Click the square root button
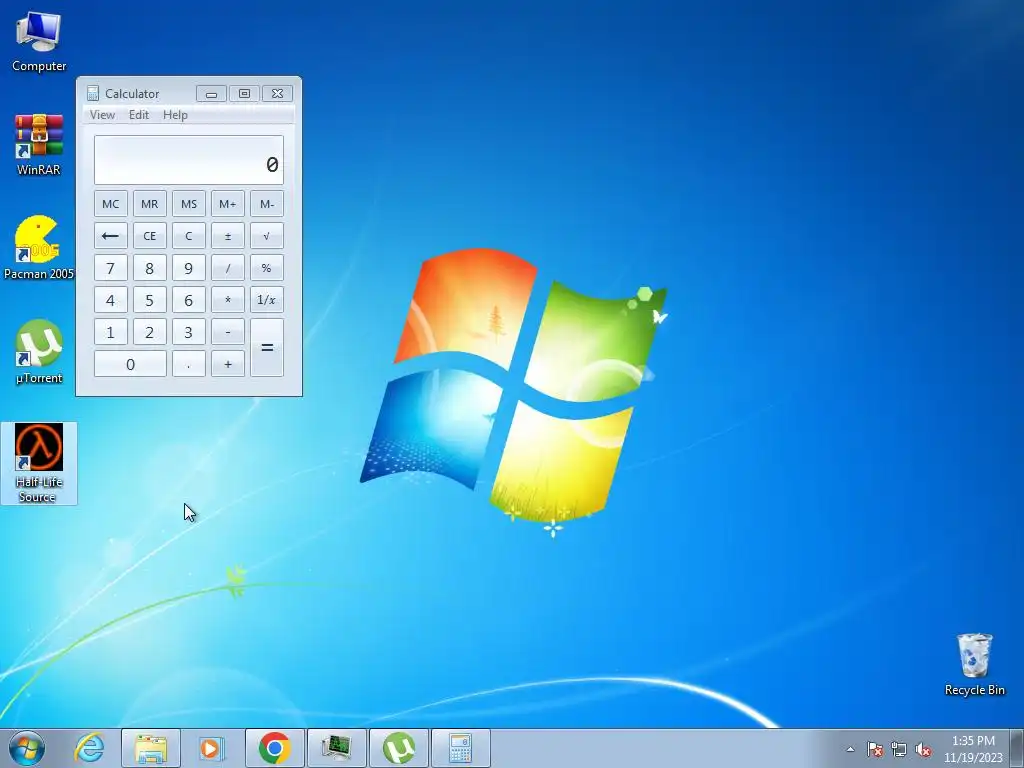Image resolution: width=1024 pixels, height=768 pixels. 267,236
